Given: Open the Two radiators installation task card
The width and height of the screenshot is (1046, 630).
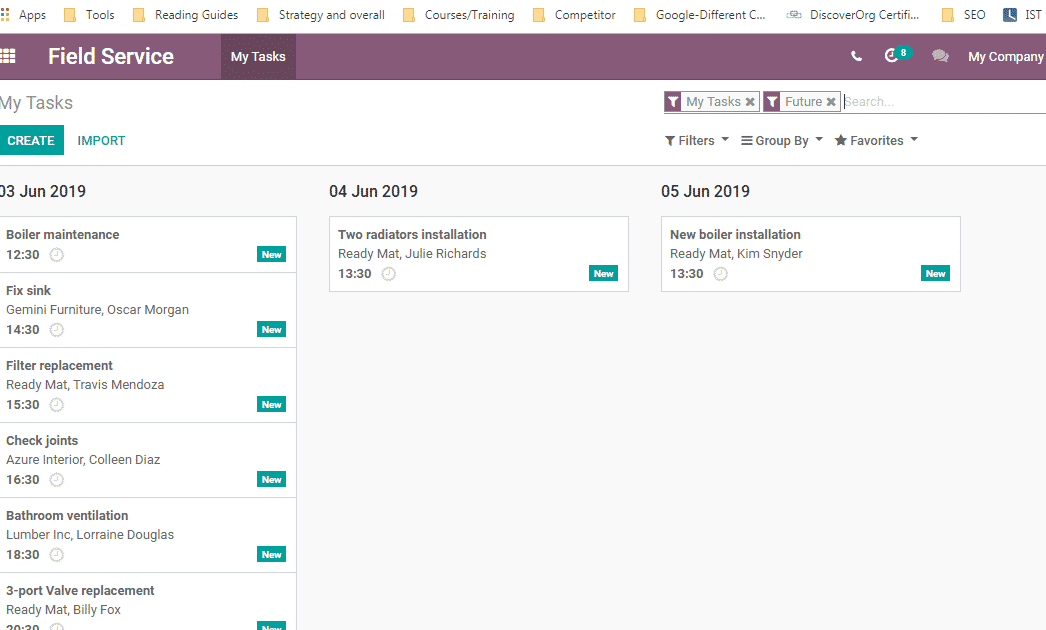Looking at the screenshot, I should (x=479, y=254).
